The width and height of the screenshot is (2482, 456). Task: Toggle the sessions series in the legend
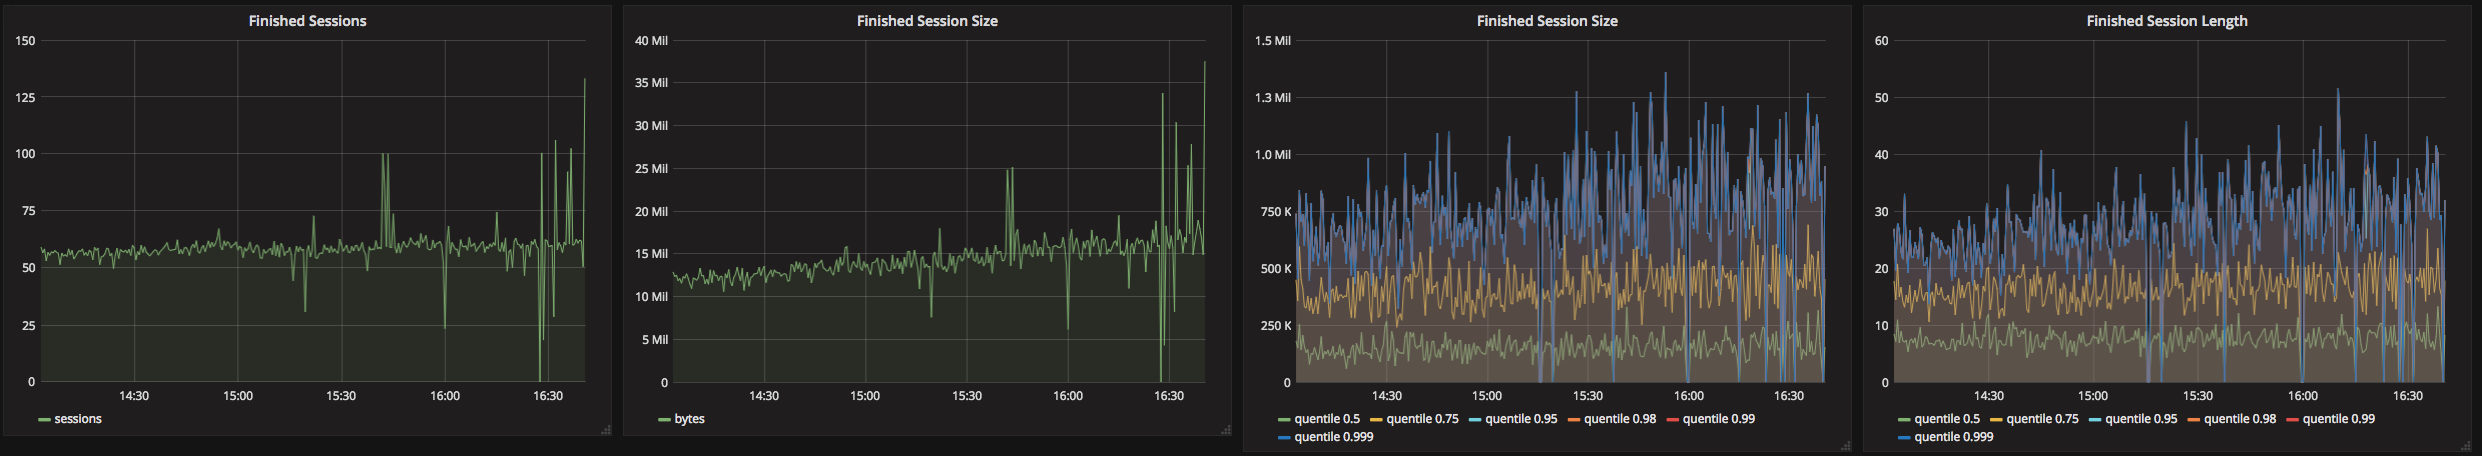tap(78, 419)
